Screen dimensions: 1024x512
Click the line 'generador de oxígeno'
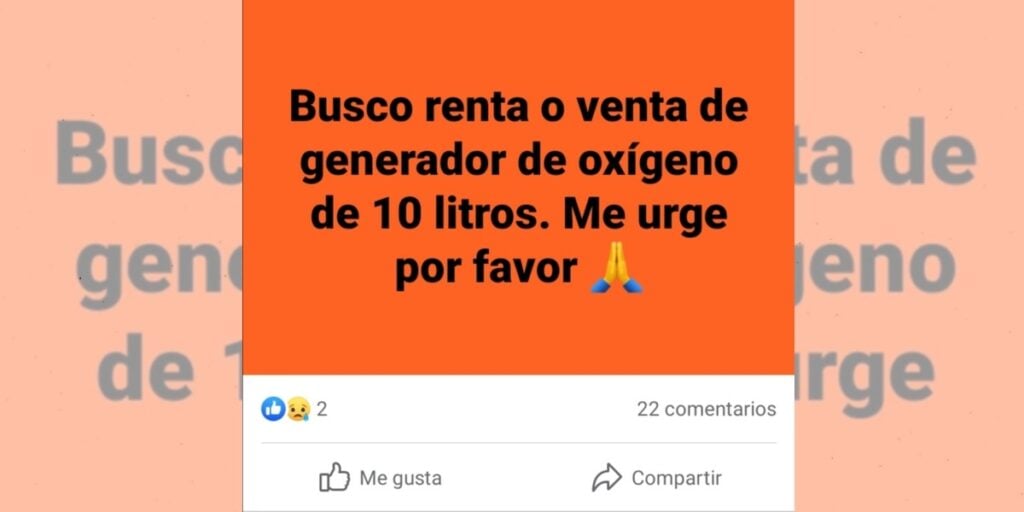(519, 161)
